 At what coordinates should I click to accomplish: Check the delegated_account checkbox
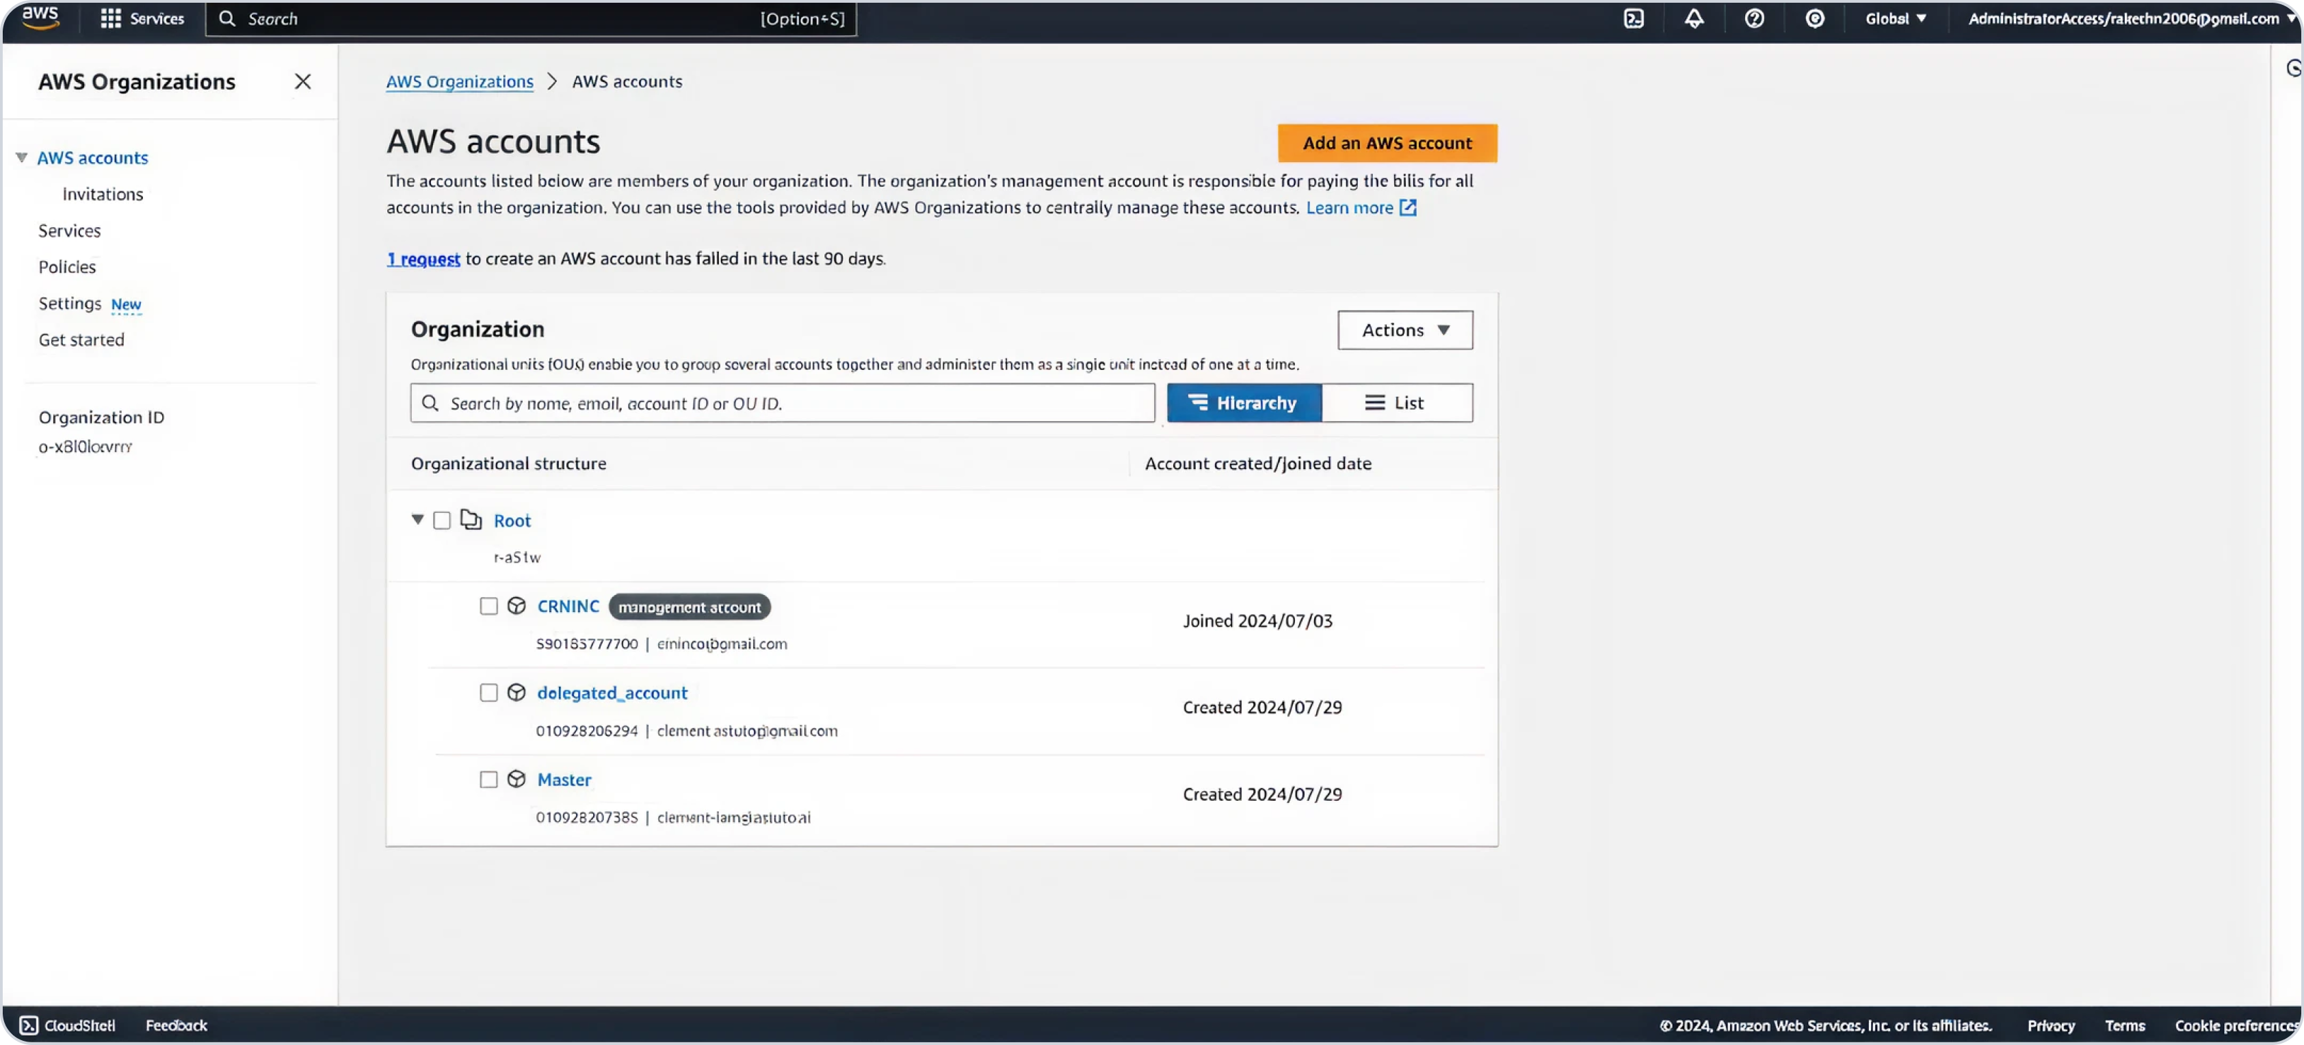[x=488, y=693]
